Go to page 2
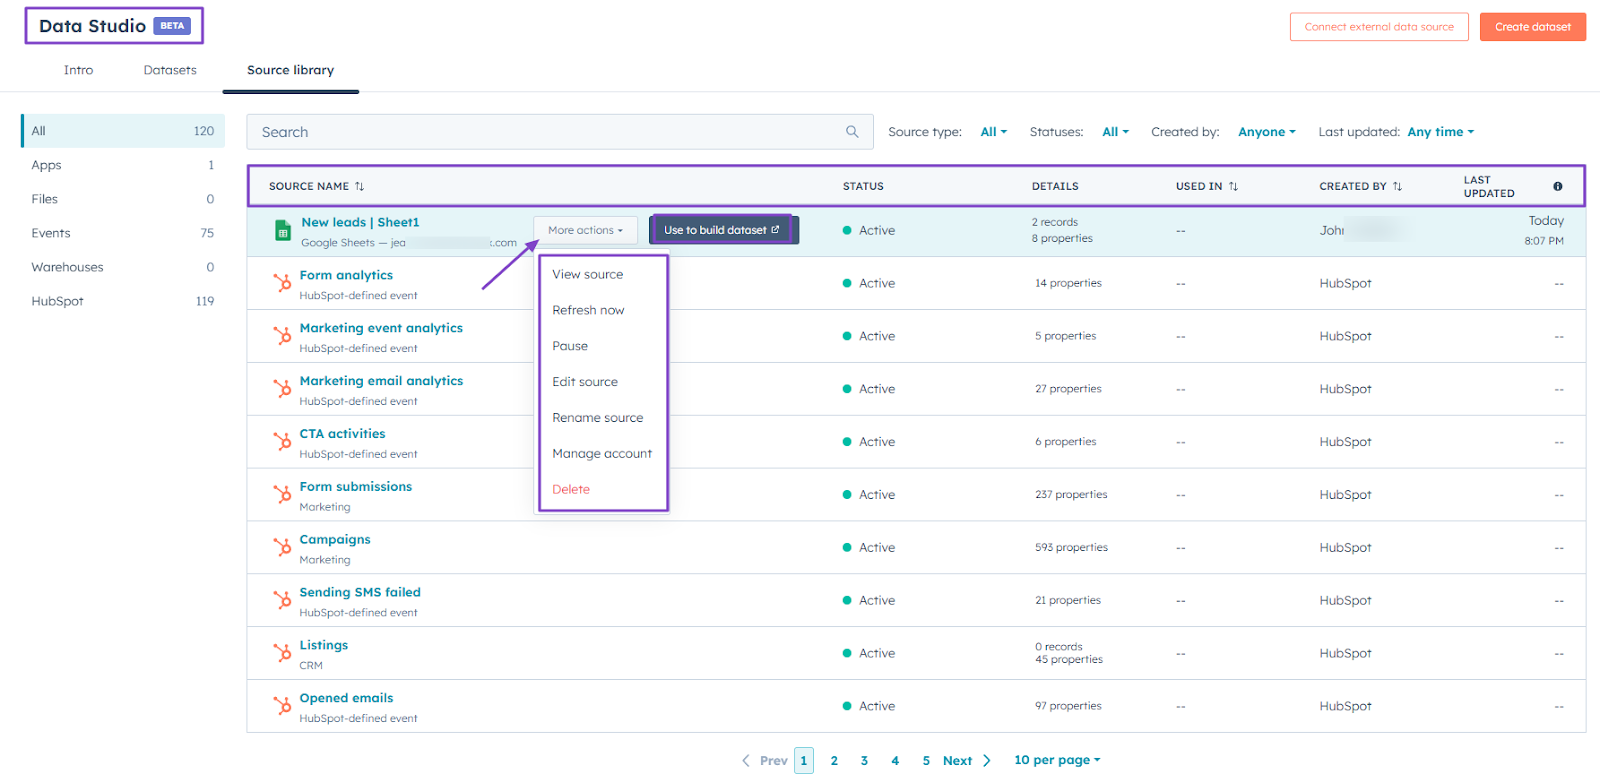 834,761
